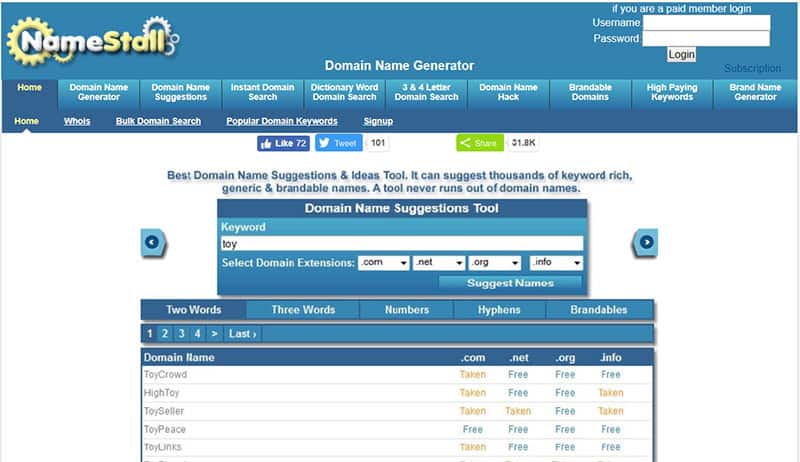The height and width of the screenshot is (462, 800).
Task: Click Taken .net for ToySeller
Action: point(518,412)
